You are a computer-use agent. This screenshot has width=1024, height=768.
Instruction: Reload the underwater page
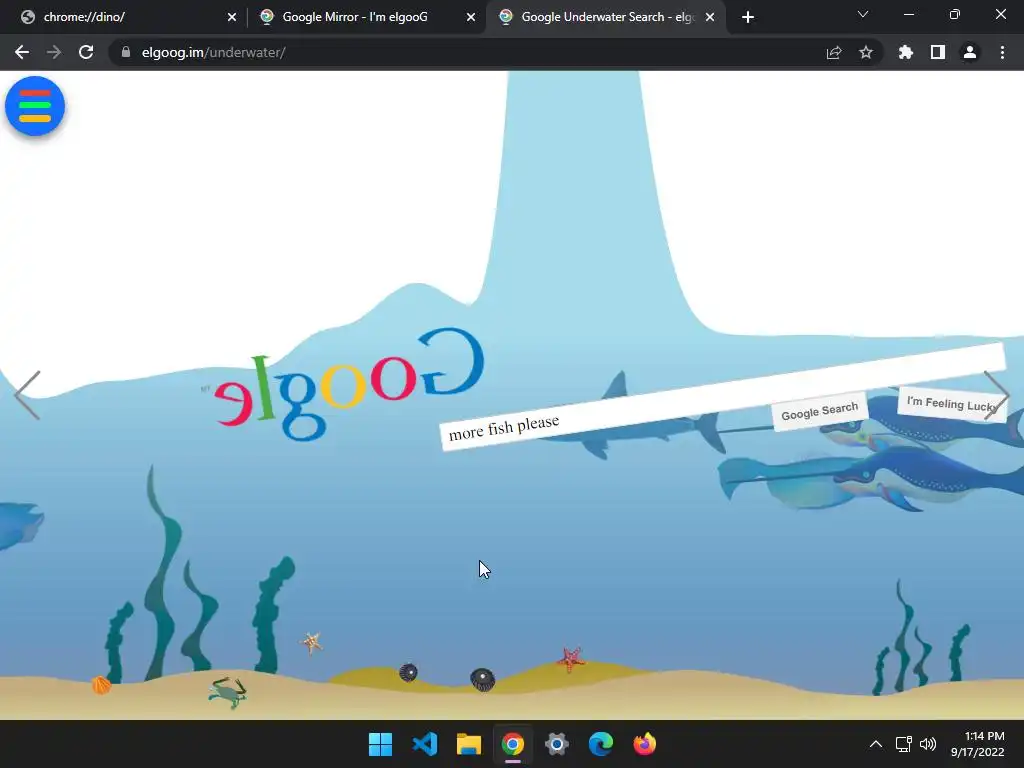point(86,52)
